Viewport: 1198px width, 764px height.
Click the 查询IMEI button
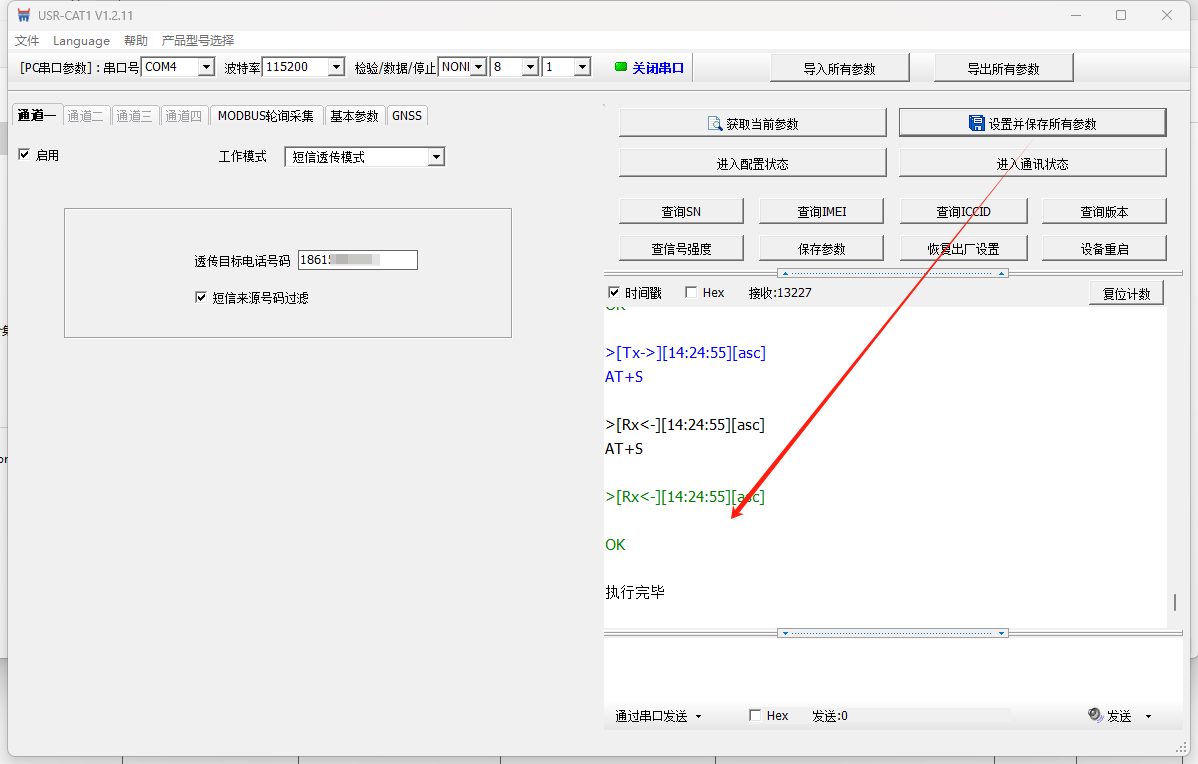tap(821, 212)
